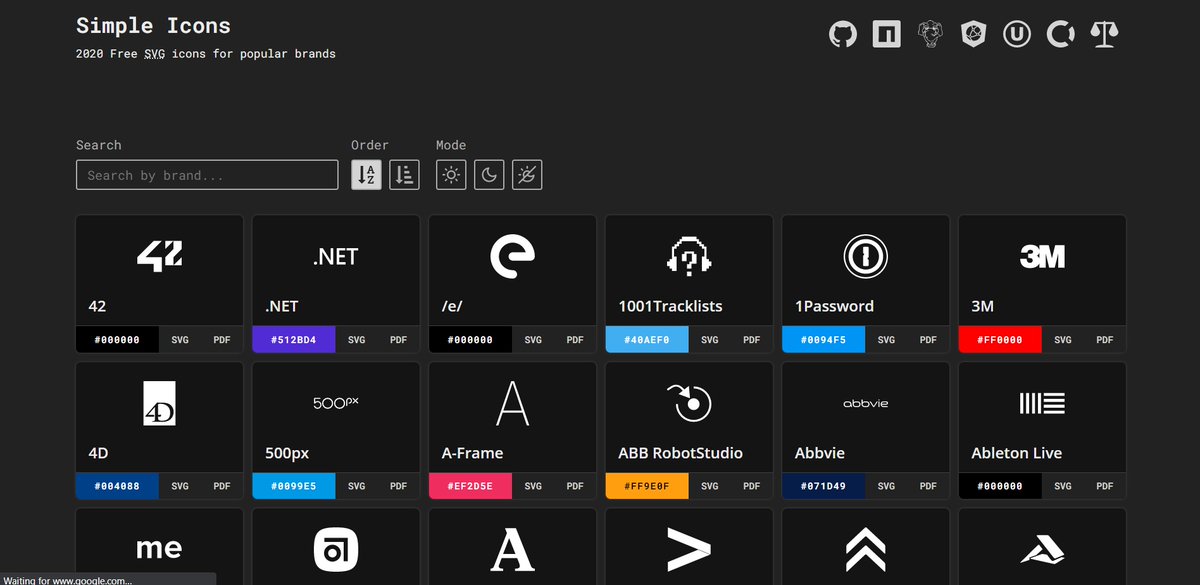The image size is (1200, 585).
Task: Click the 4D brand logo
Action: pyautogui.click(x=159, y=403)
